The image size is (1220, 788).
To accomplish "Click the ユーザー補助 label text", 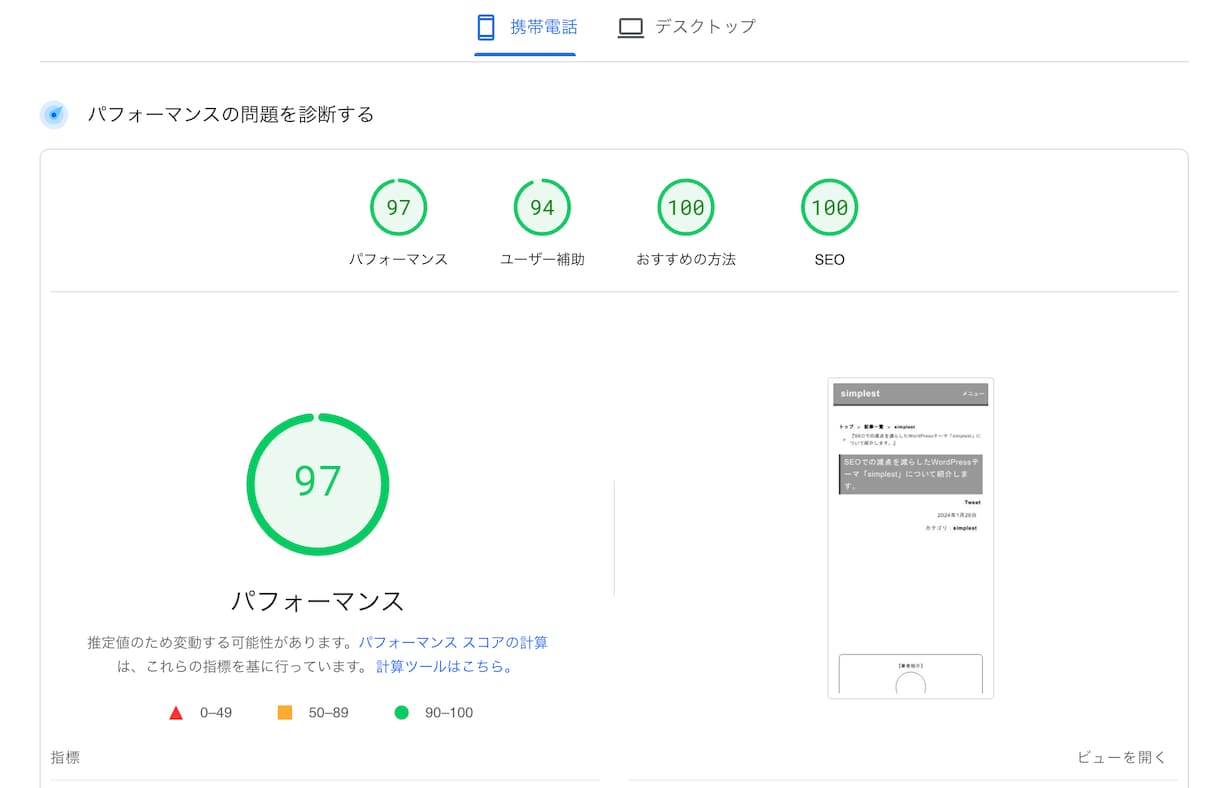I will [x=542, y=259].
